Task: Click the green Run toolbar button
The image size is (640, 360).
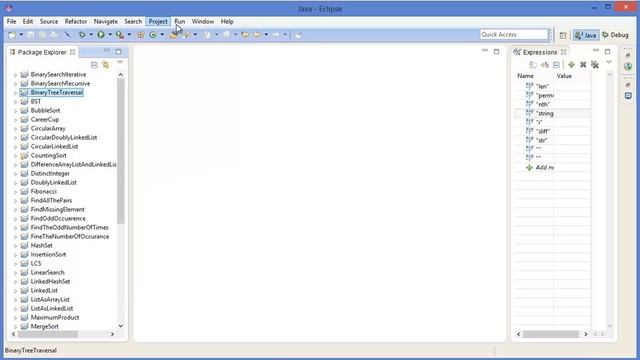Action: 101,35
